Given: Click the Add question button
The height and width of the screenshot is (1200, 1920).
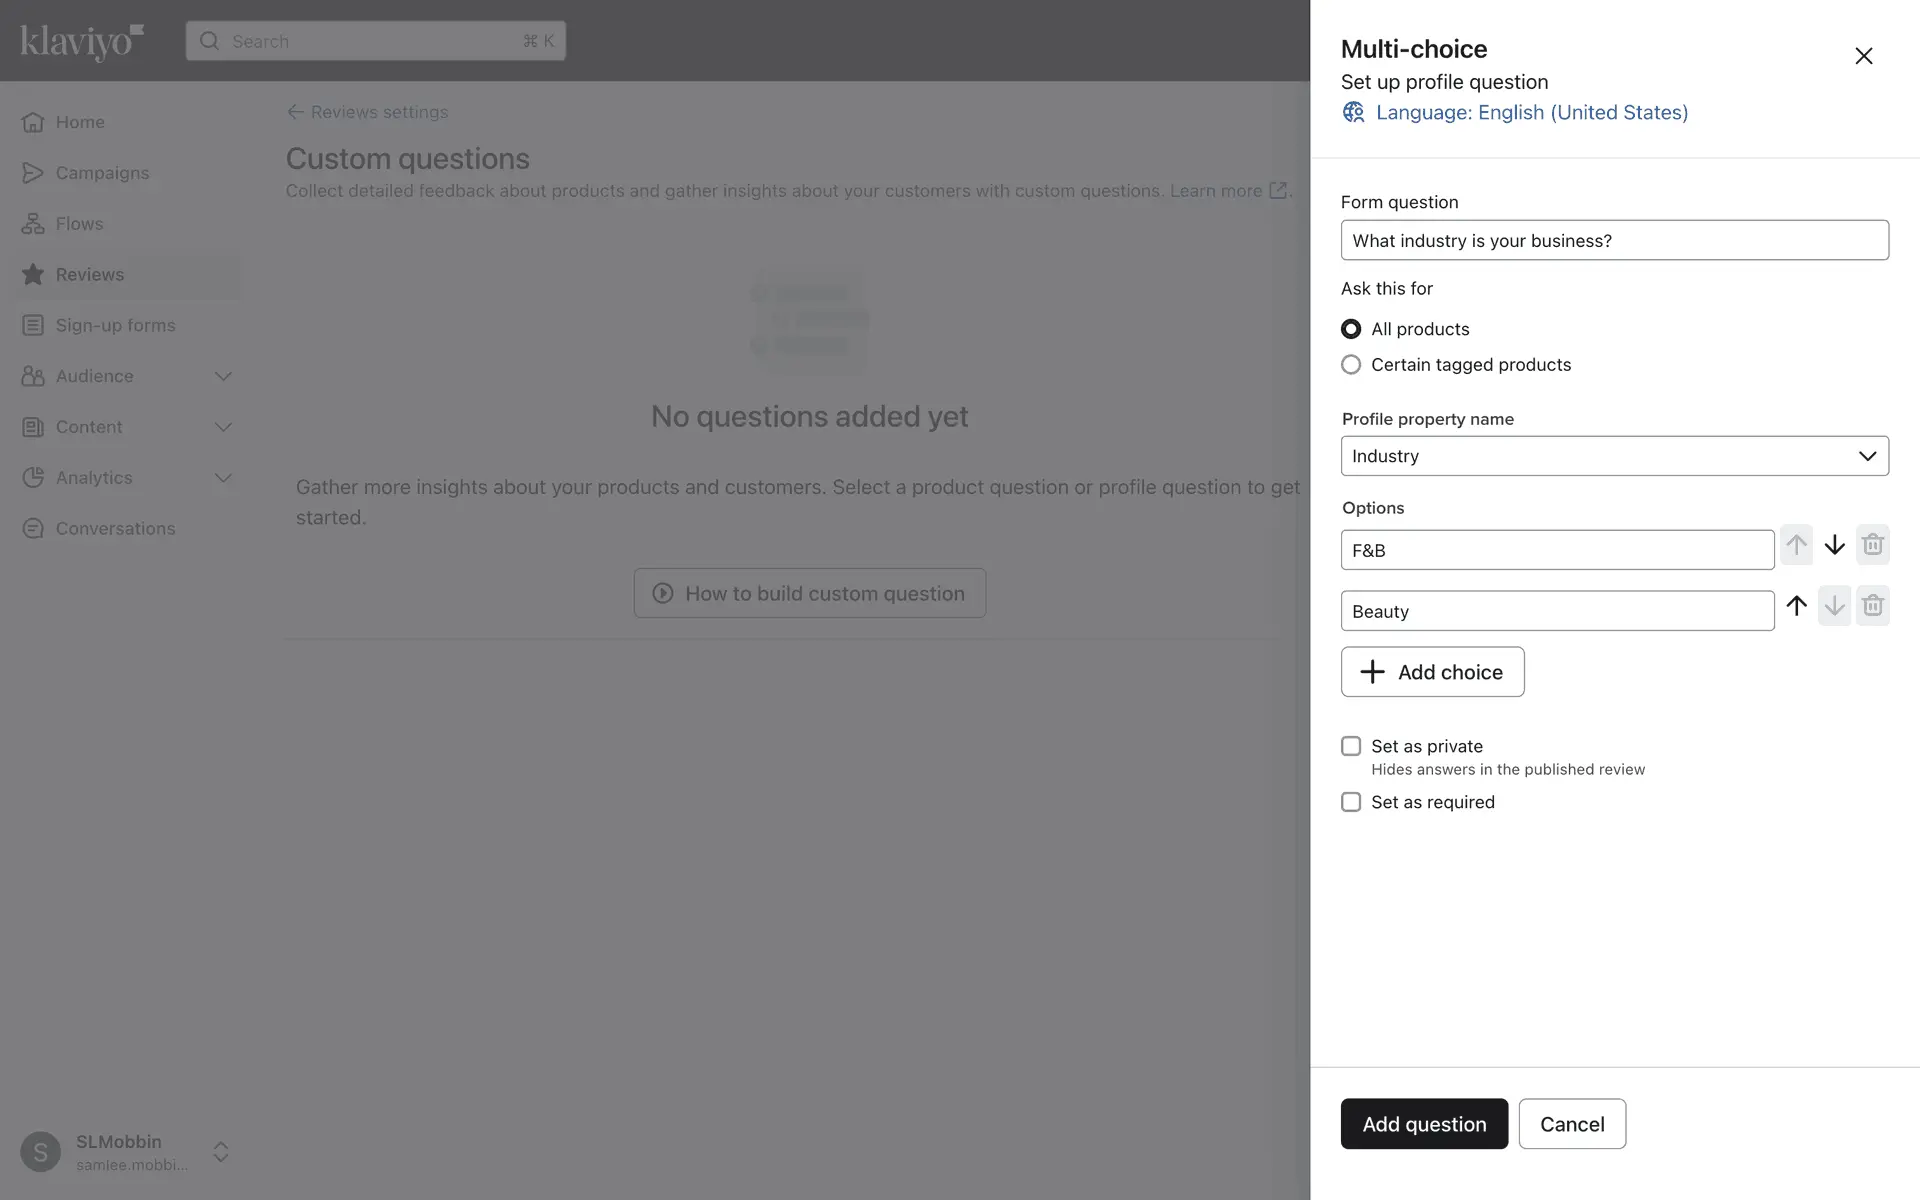Looking at the screenshot, I should [1423, 1124].
